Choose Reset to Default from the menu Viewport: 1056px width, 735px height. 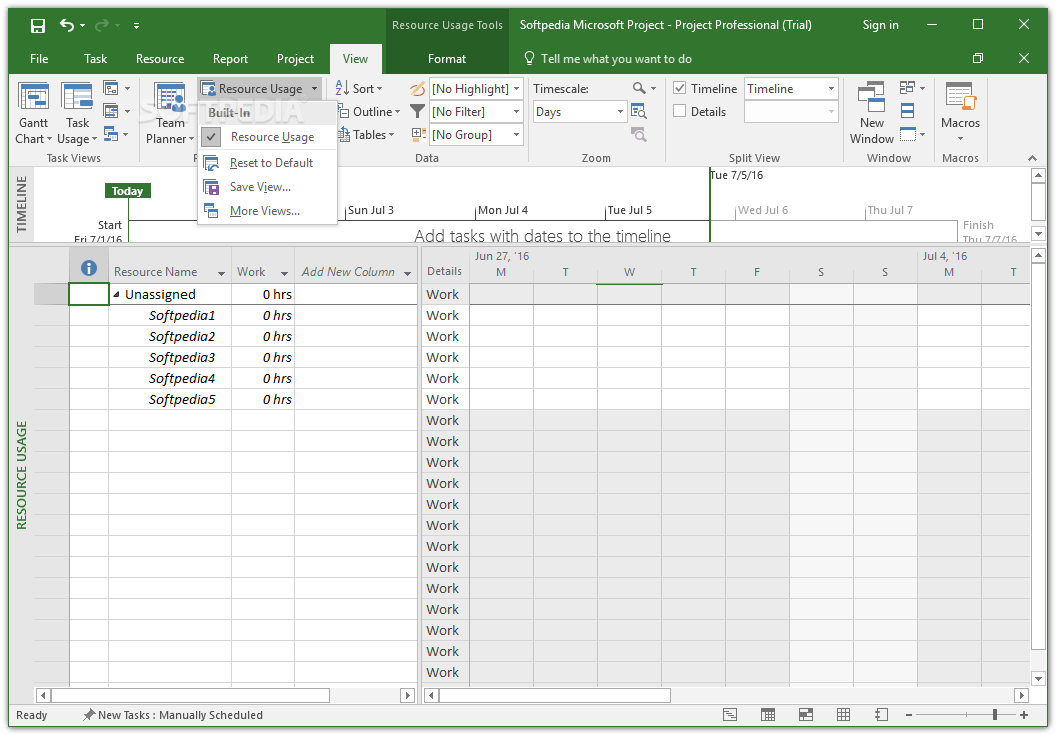coord(267,162)
